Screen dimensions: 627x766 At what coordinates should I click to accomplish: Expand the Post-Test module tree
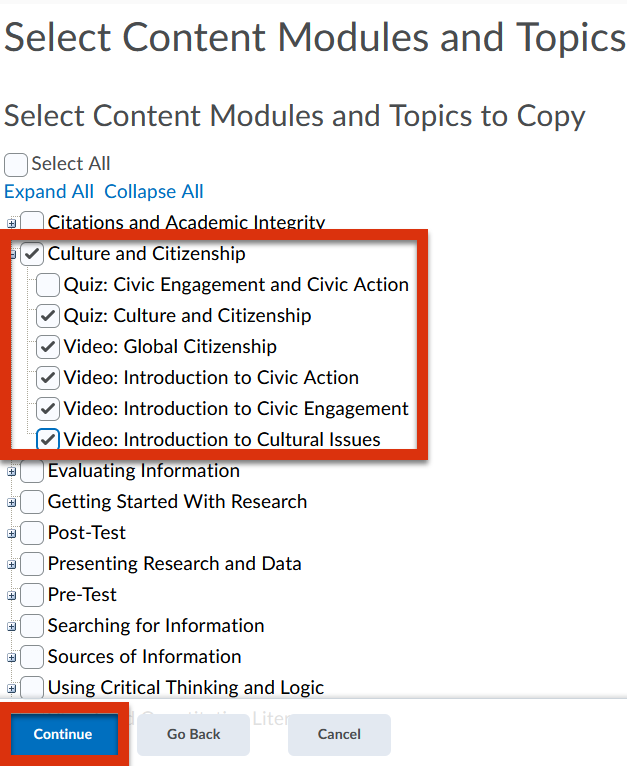pos(12,534)
